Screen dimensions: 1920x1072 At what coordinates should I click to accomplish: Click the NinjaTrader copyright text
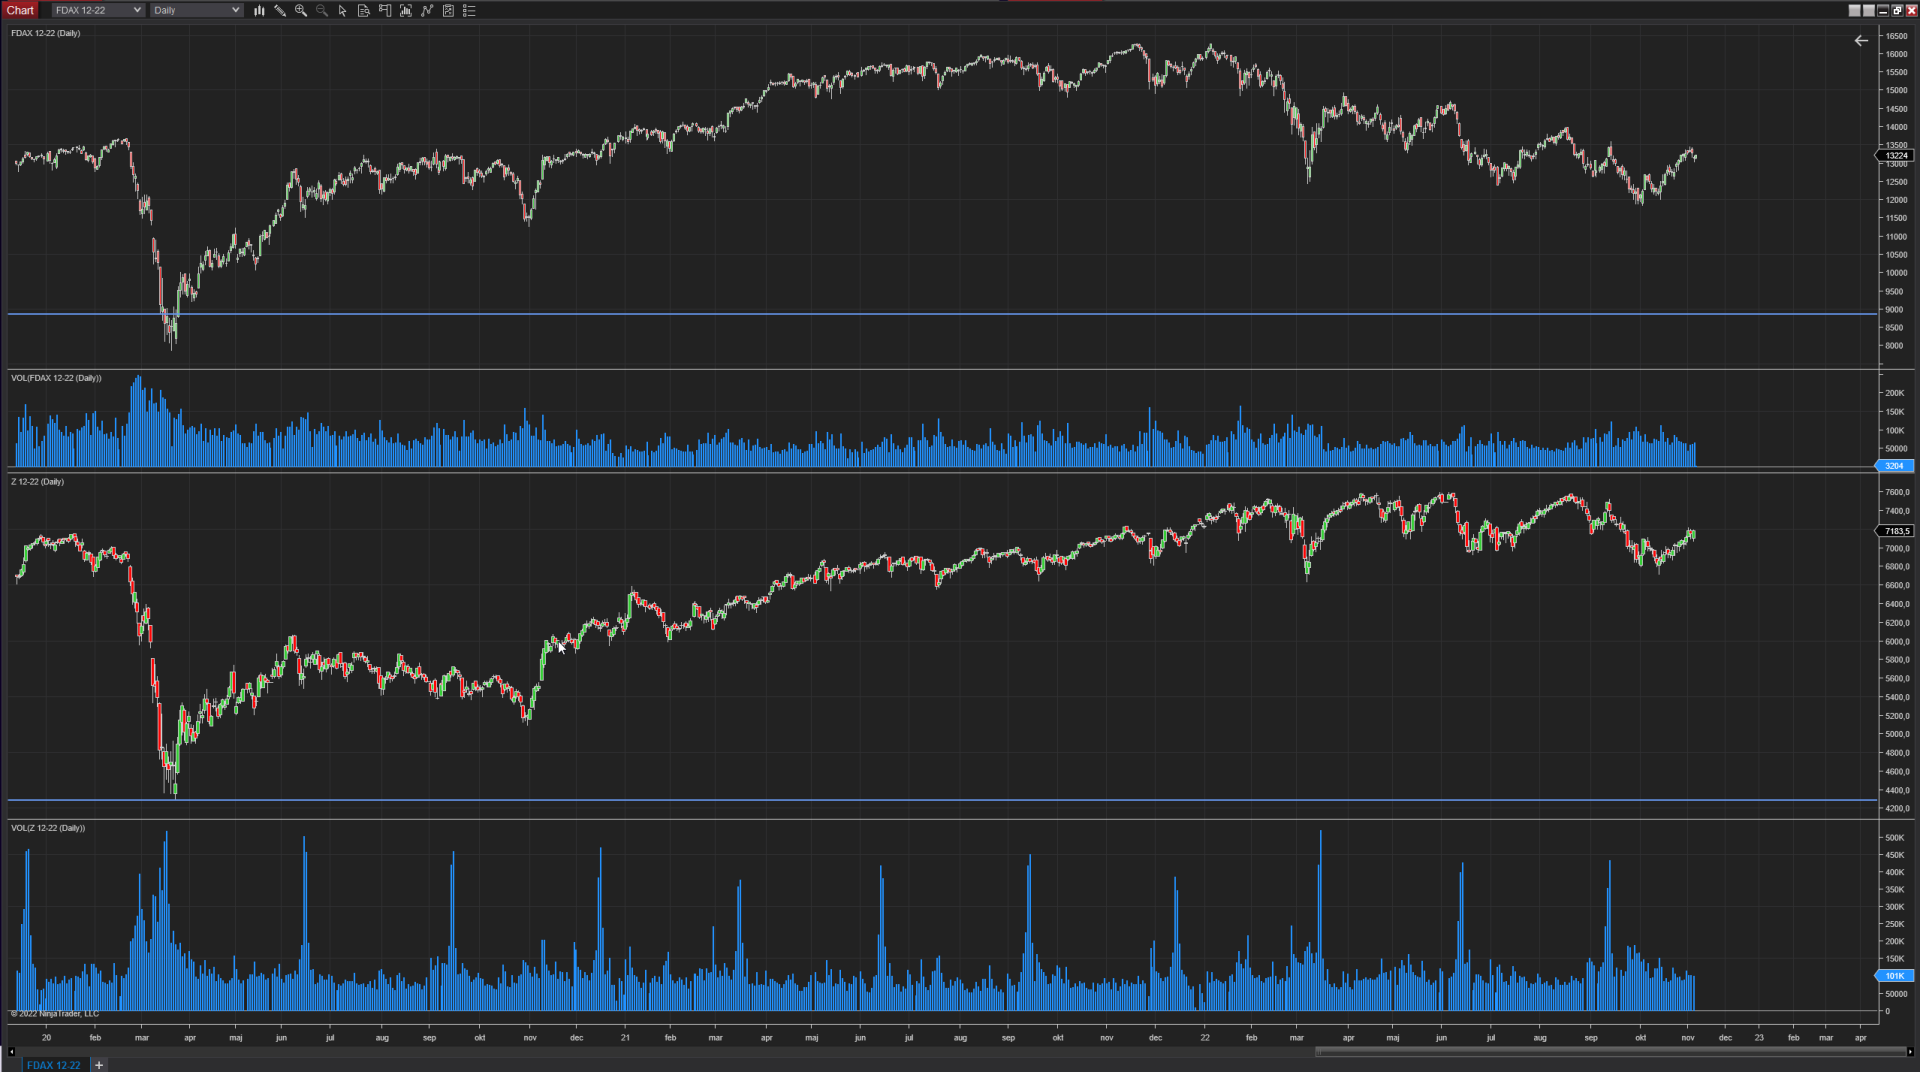point(52,1013)
